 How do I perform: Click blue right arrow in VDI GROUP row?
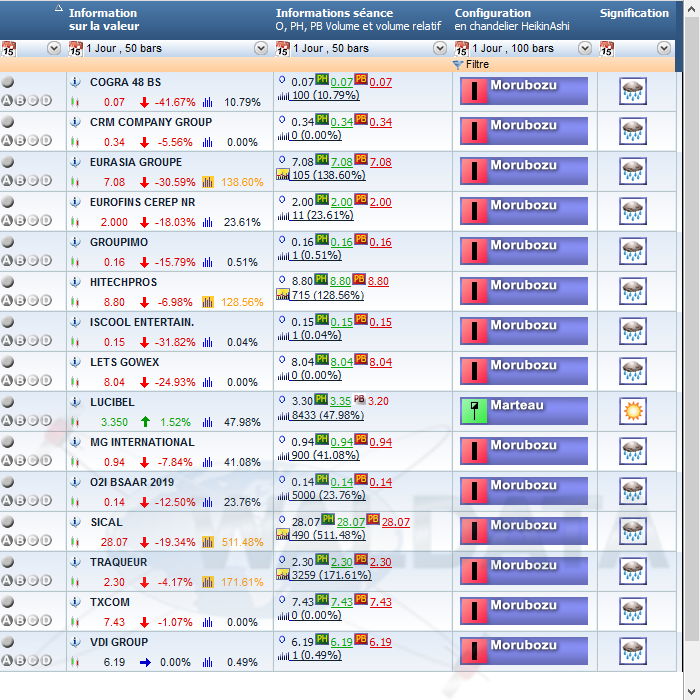145,662
